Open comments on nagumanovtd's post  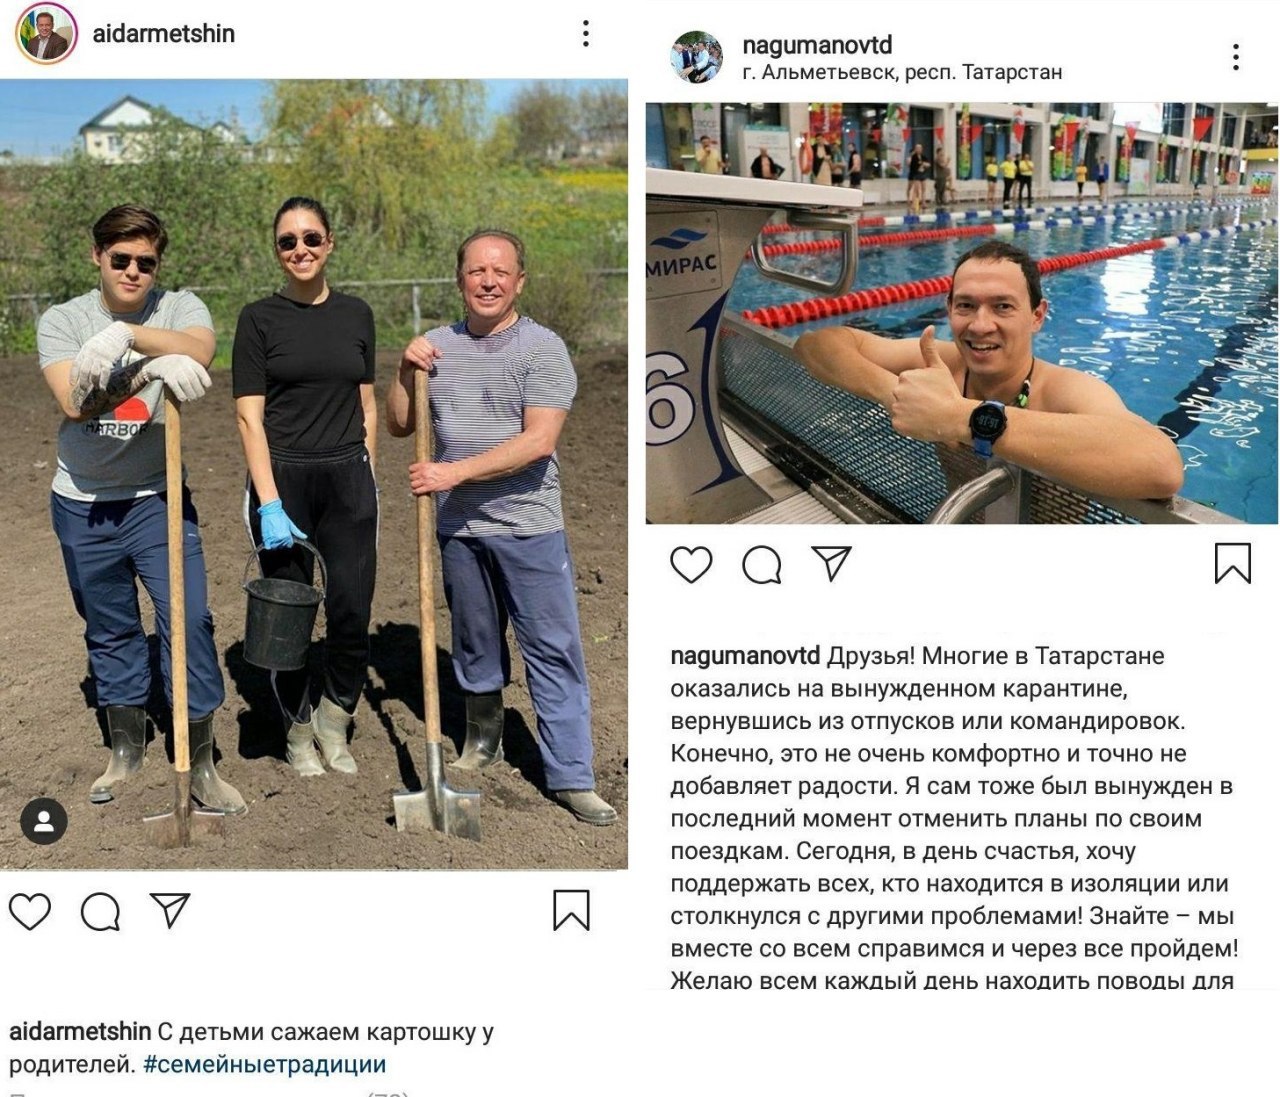click(x=762, y=565)
